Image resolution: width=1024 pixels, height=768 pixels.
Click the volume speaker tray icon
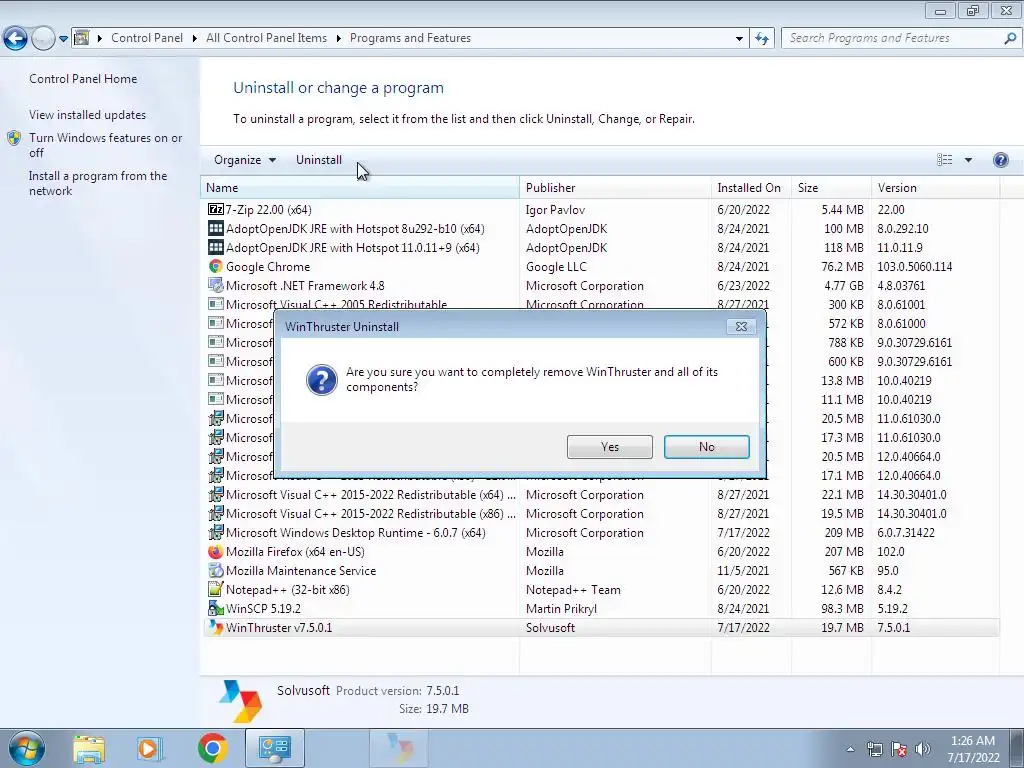[x=923, y=750]
